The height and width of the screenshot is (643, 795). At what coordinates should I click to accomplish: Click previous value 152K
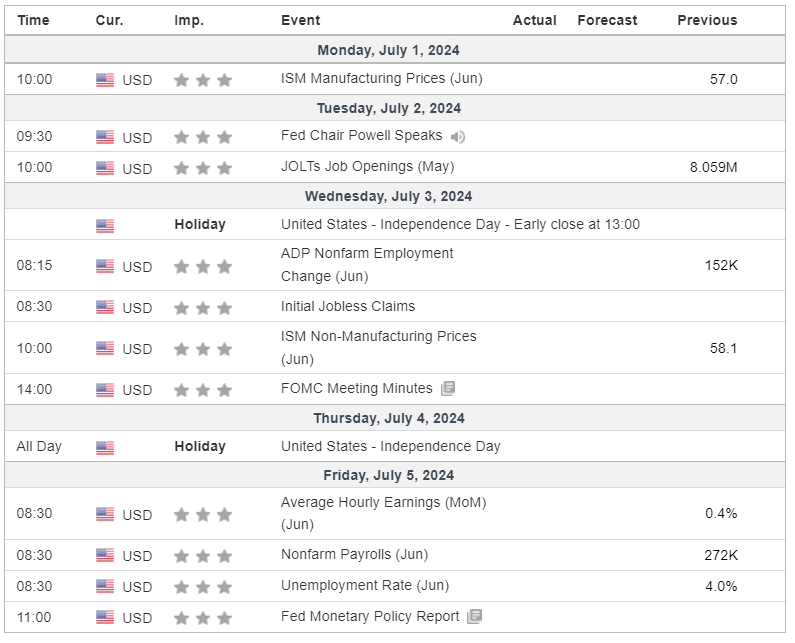(721, 265)
